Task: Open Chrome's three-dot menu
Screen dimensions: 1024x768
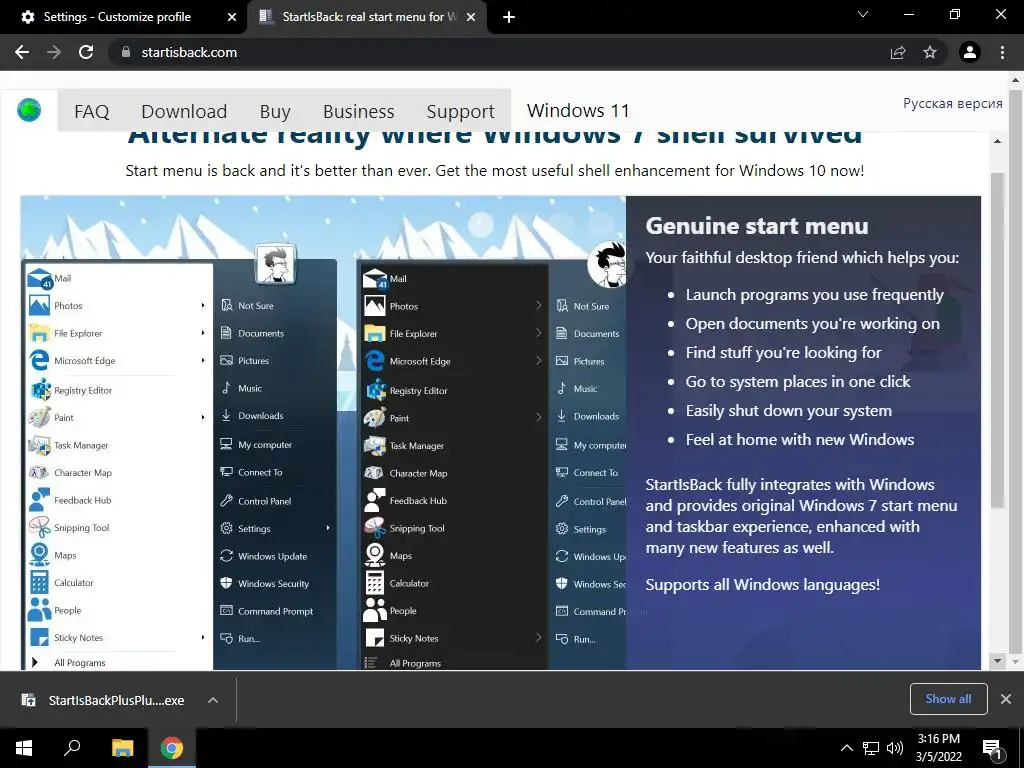Action: [1002, 52]
